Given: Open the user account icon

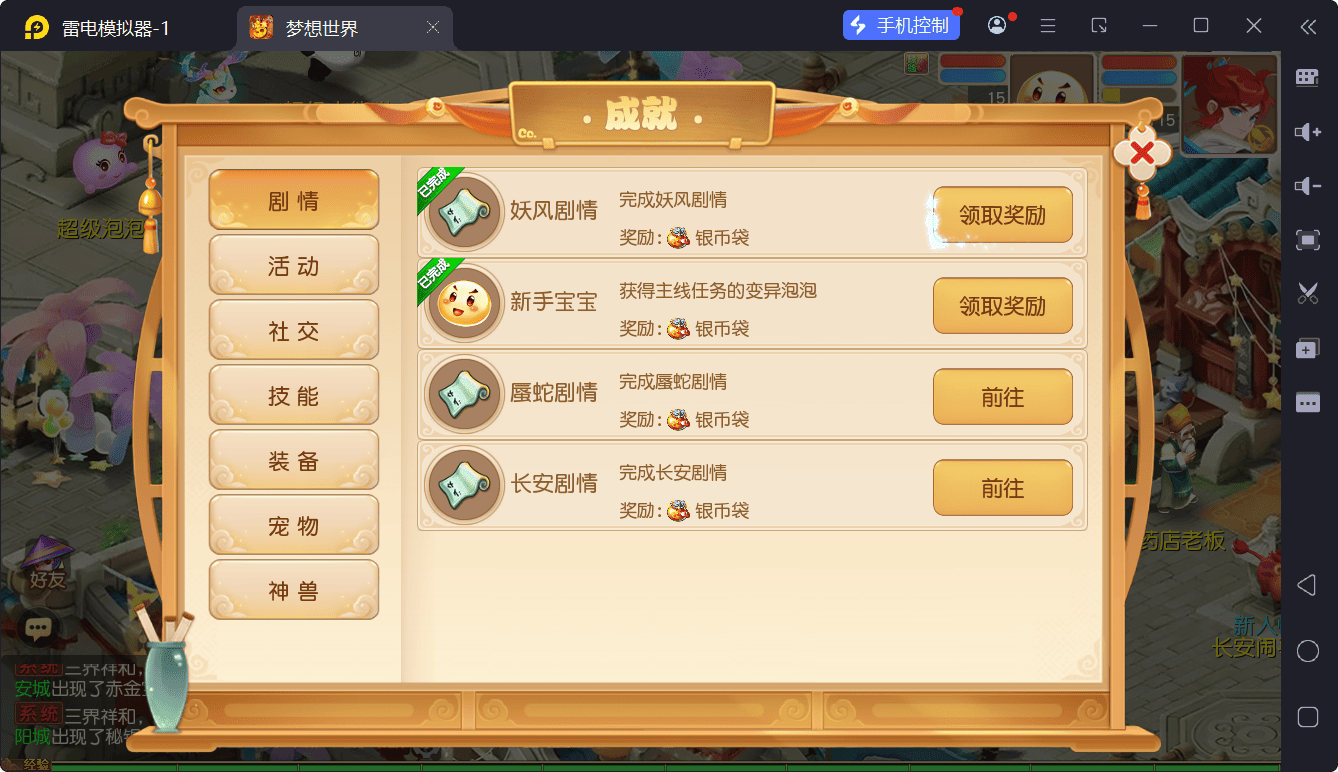Looking at the screenshot, I should [997, 26].
